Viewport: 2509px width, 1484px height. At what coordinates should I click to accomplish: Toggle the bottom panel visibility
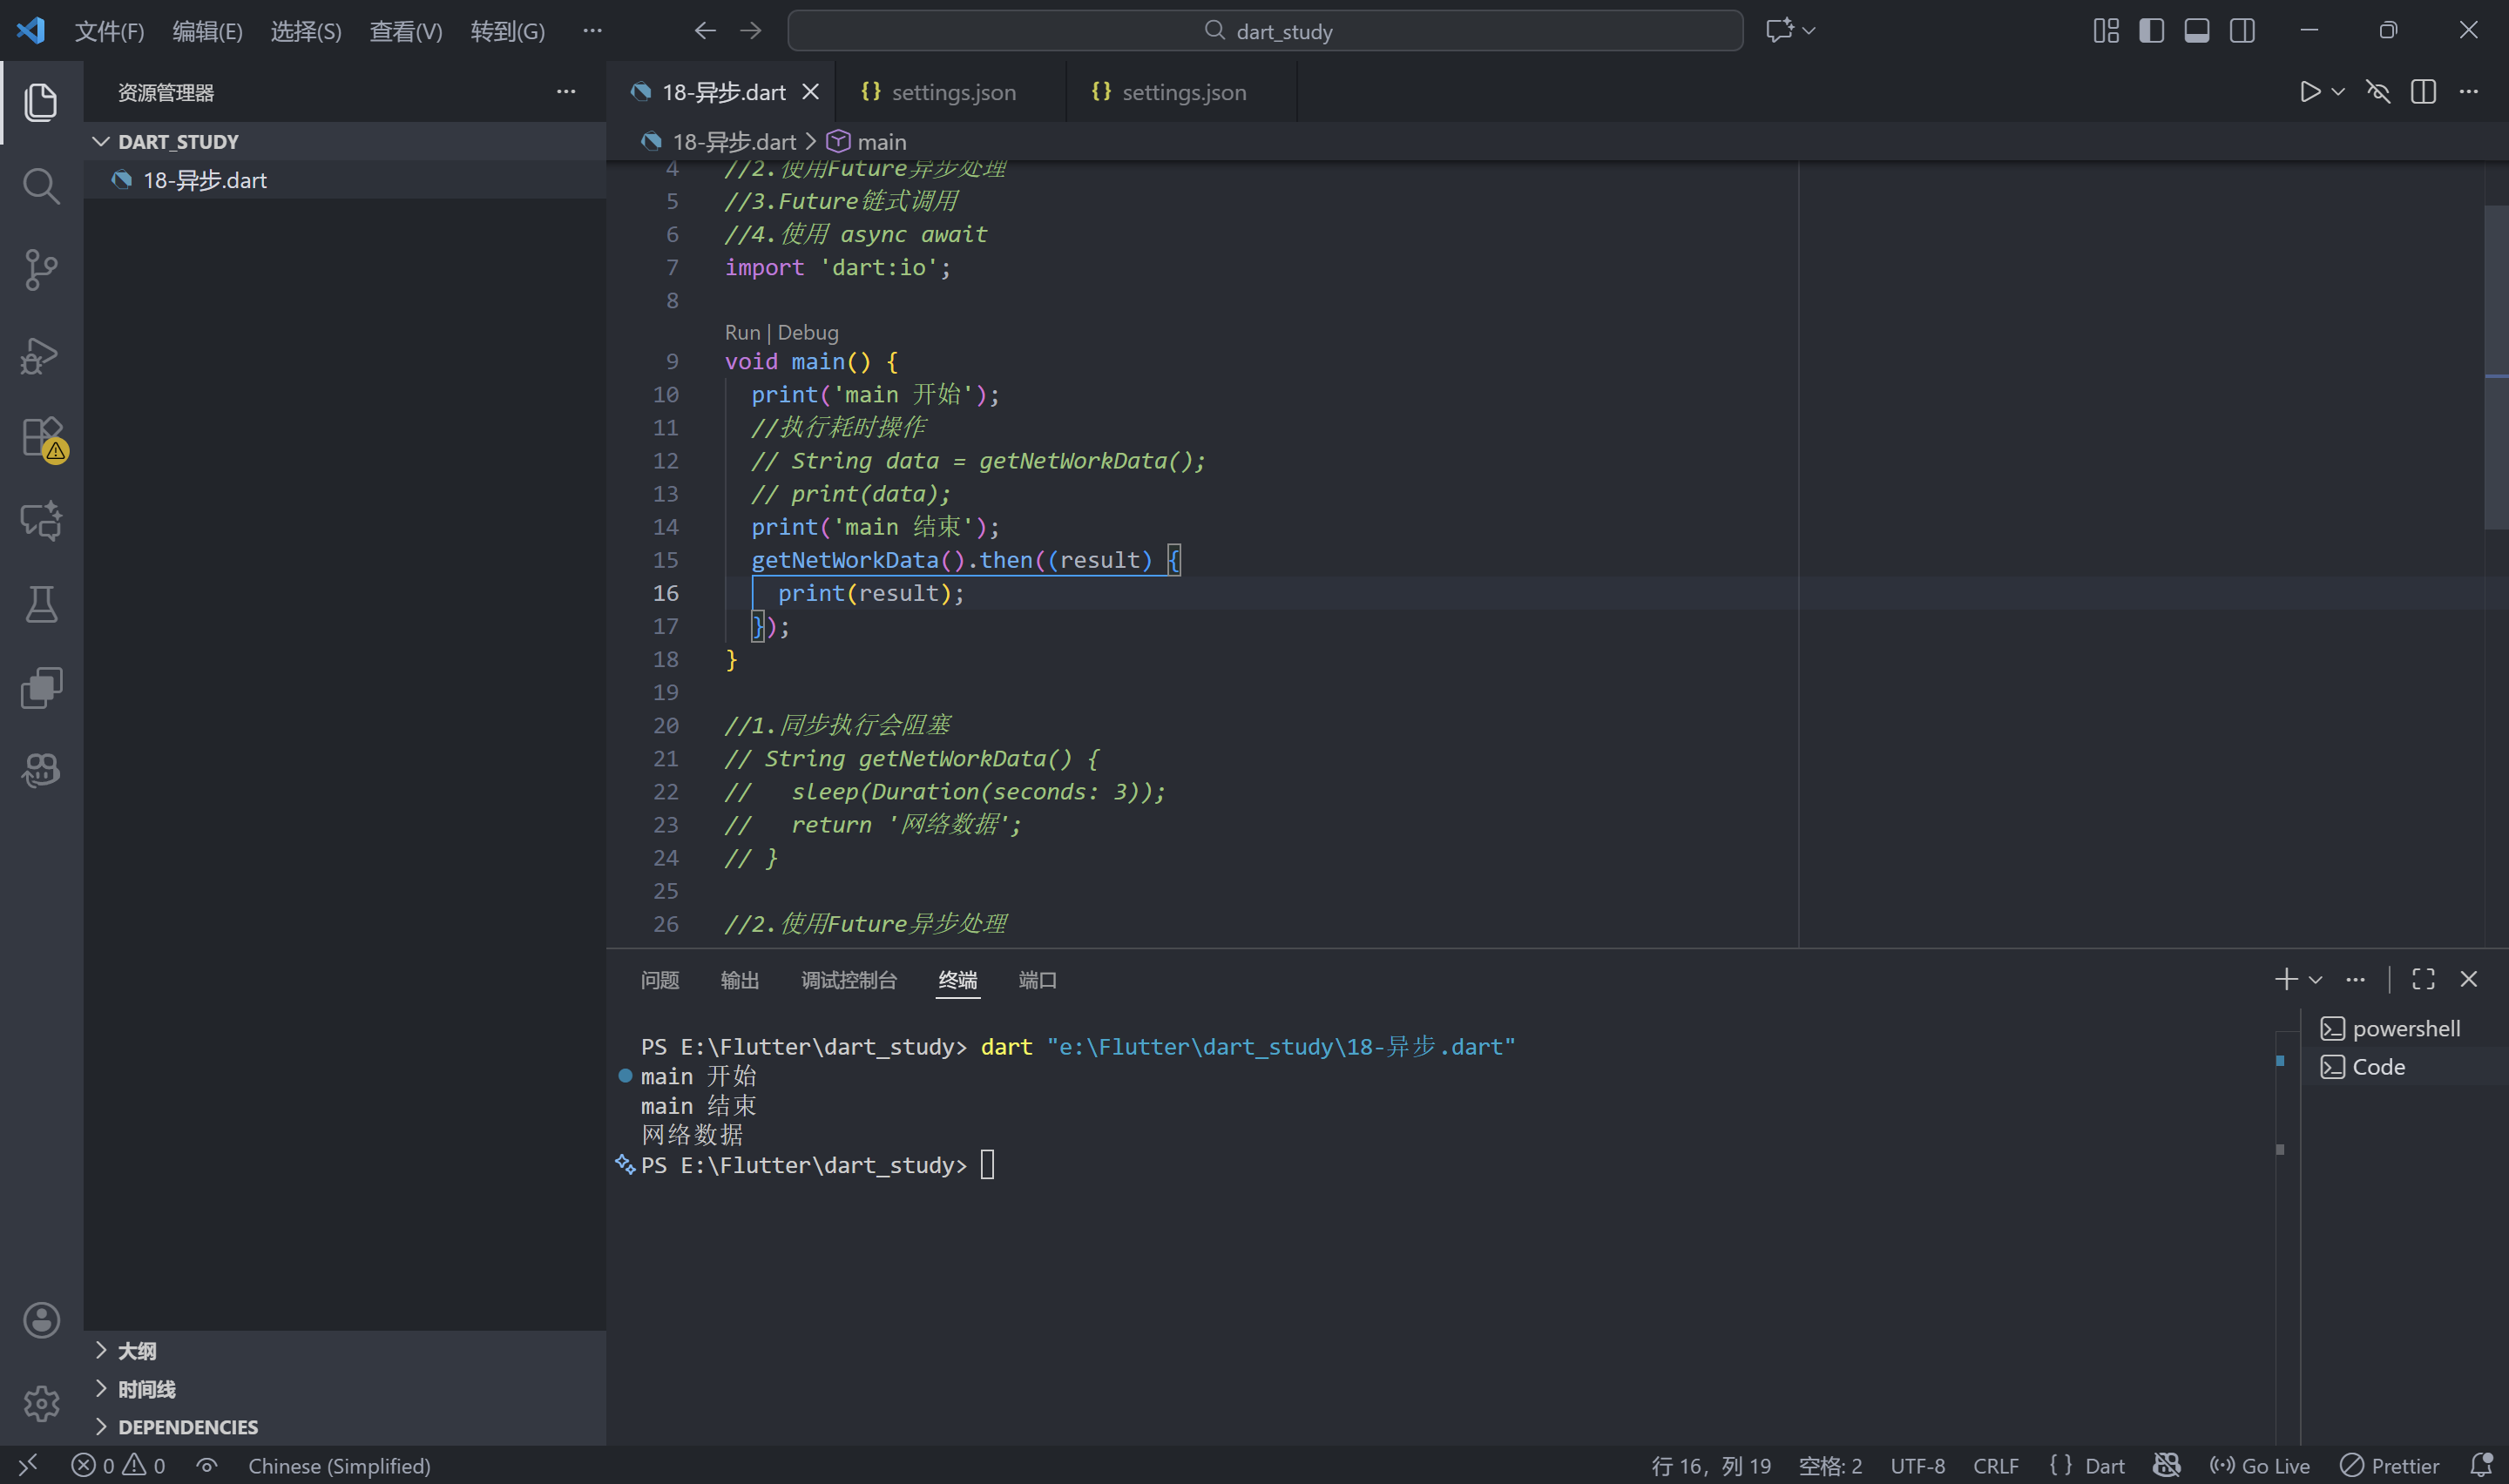(x=2196, y=31)
